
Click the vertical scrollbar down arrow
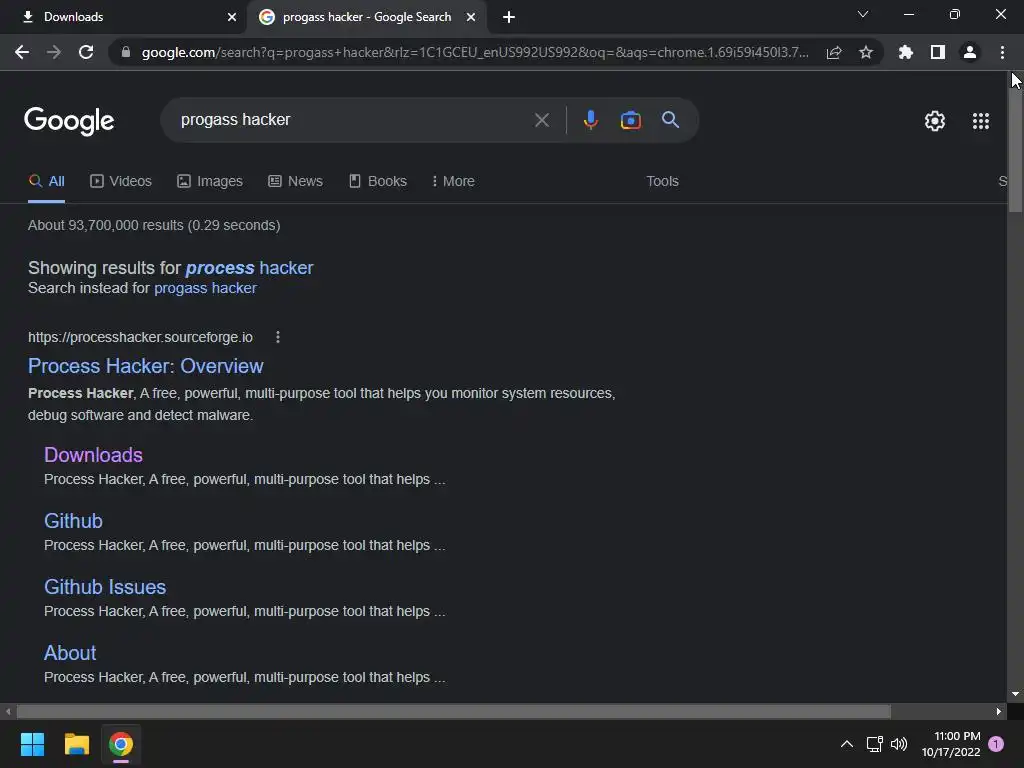(1016, 694)
